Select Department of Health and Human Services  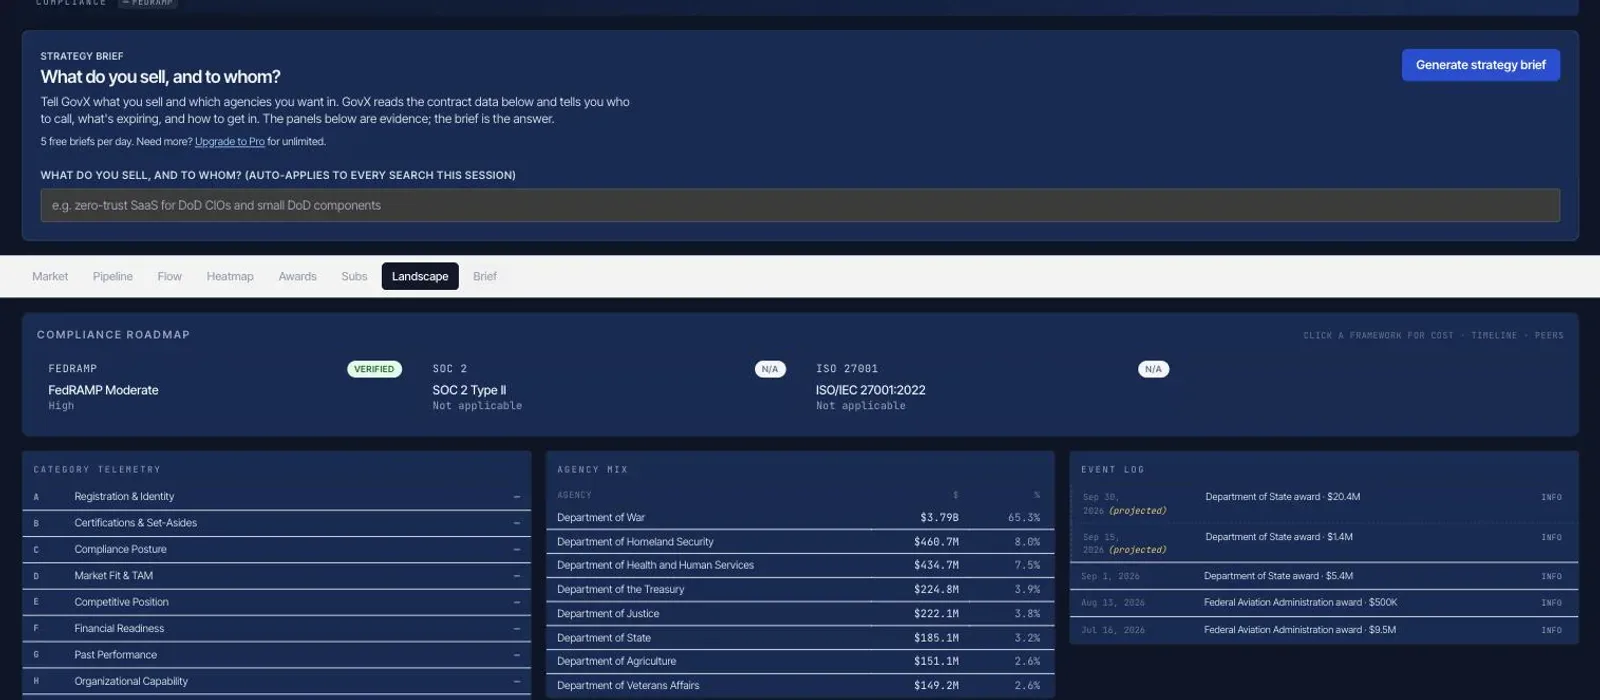(x=800, y=565)
